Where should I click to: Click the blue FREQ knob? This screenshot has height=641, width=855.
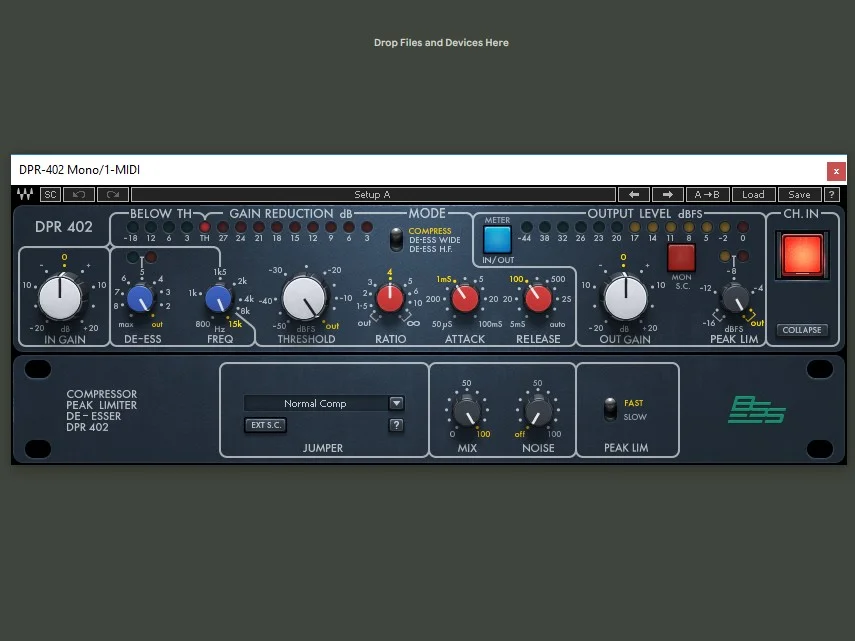[219, 299]
